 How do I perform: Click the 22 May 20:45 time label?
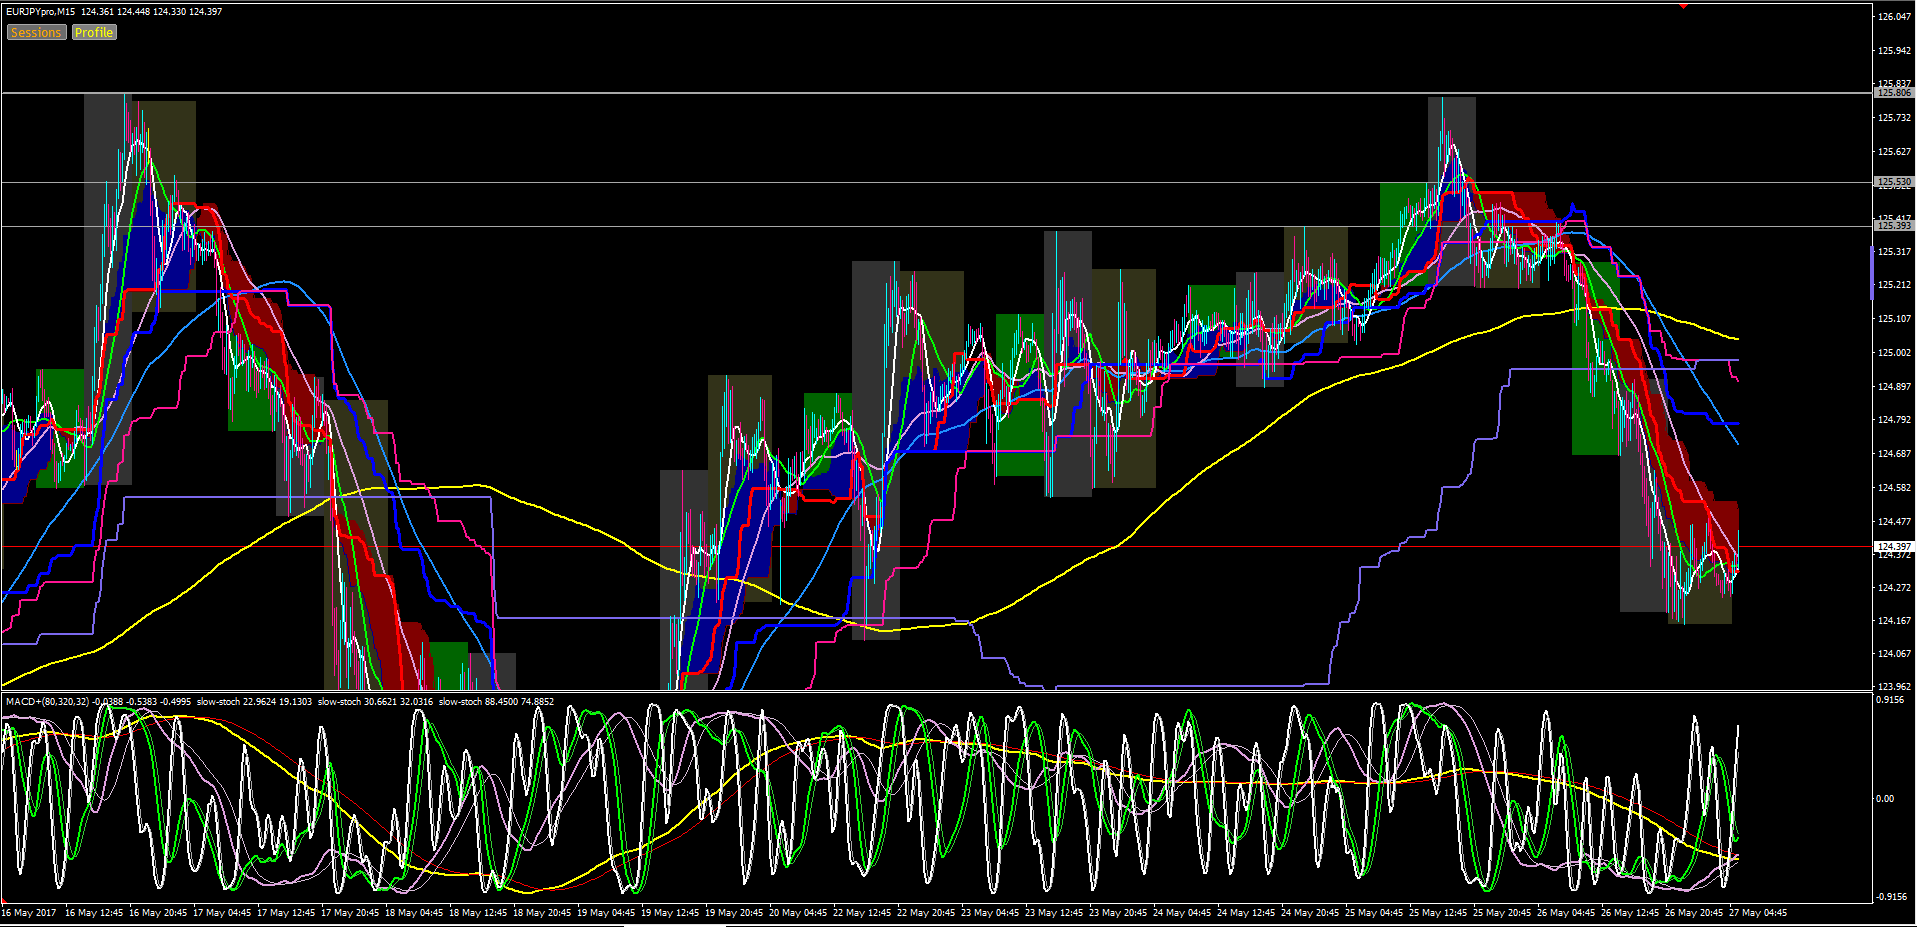pyautogui.click(x=926, y=913)
